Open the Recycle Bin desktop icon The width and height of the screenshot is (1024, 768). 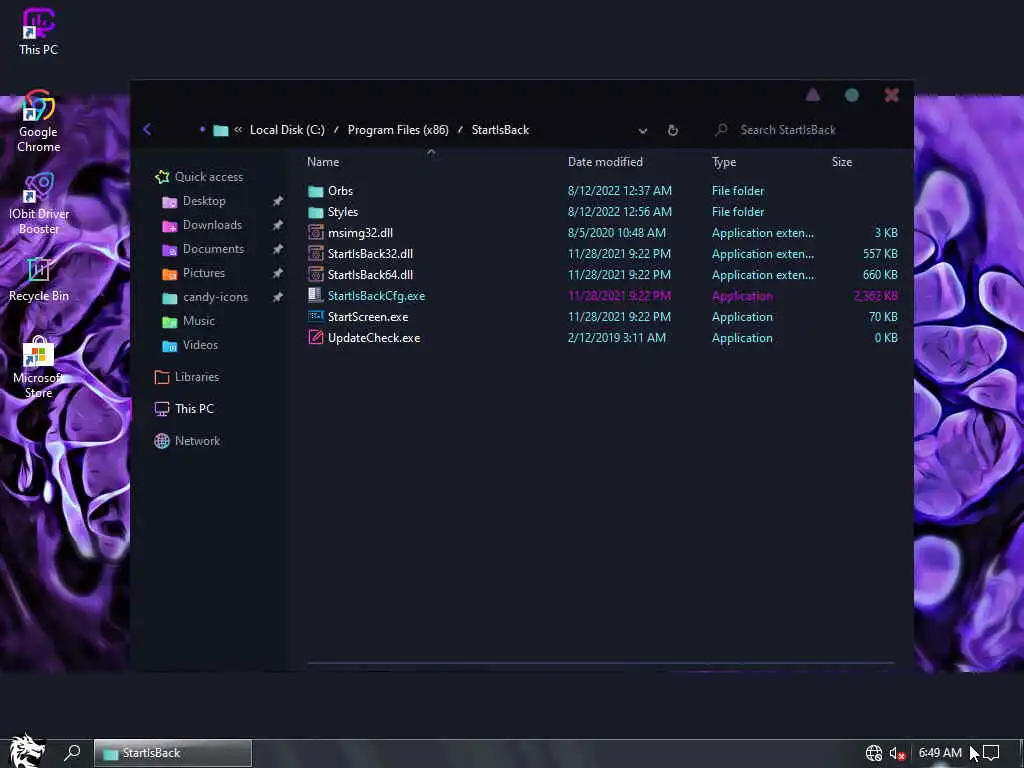coord(39,280)
